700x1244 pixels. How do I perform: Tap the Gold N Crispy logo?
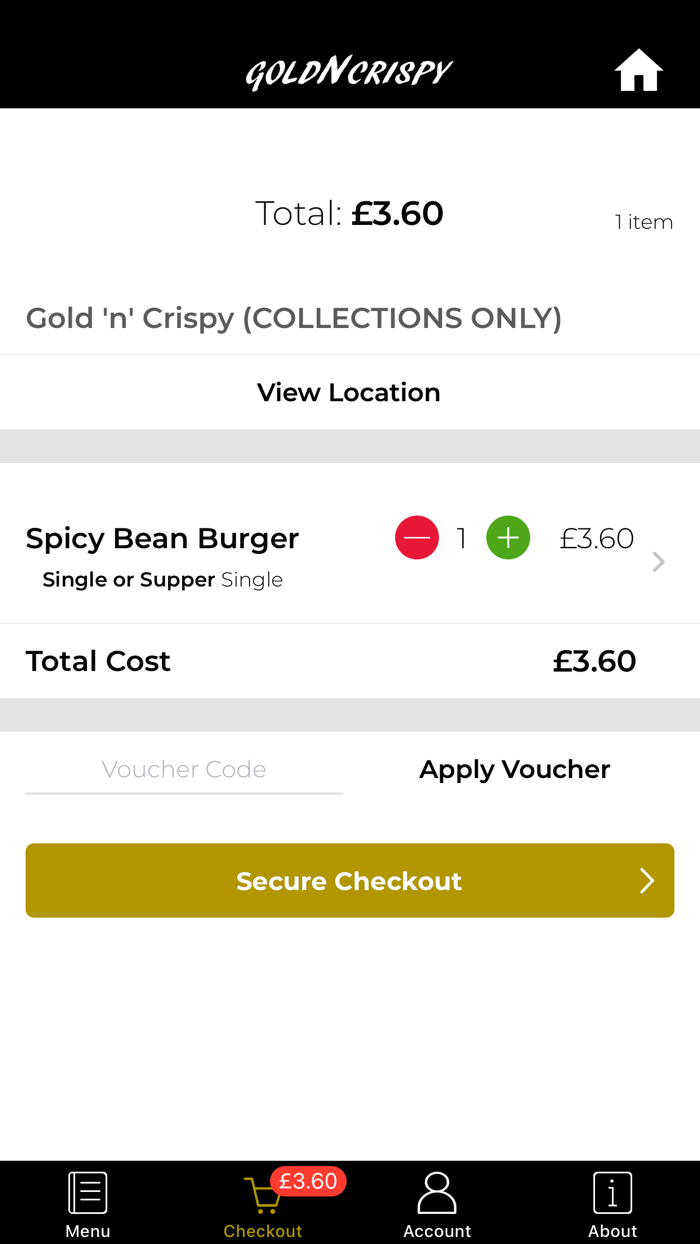349,70
